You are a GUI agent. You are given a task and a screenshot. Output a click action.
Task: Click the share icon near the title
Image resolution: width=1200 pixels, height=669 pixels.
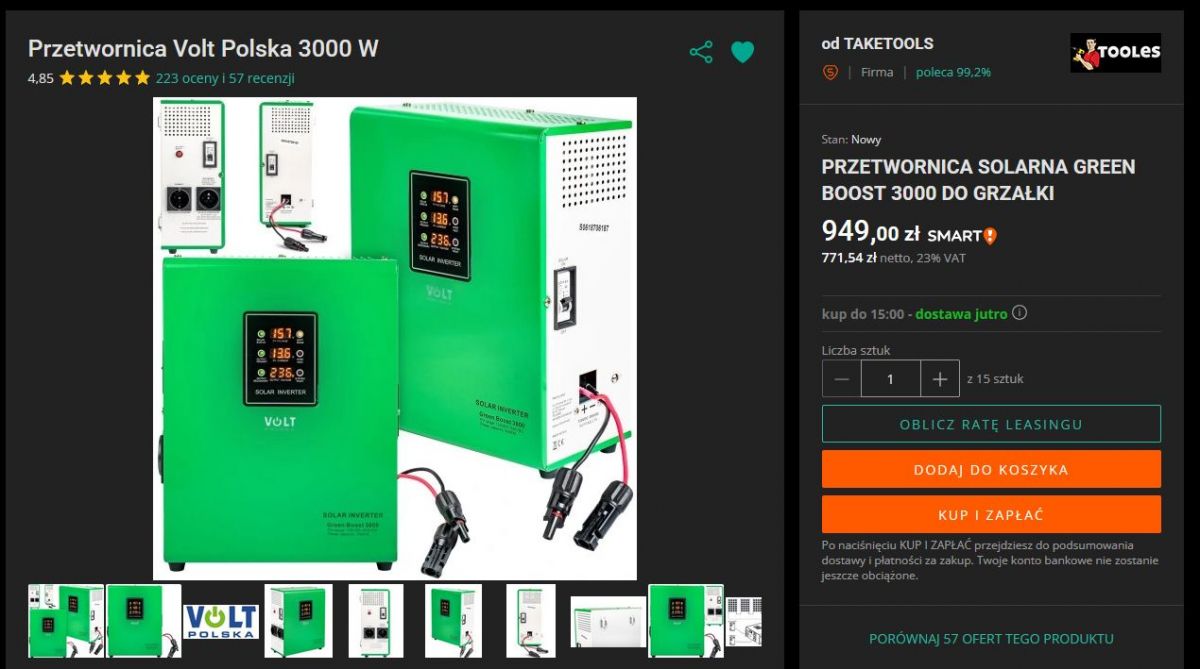coord(701,52)
